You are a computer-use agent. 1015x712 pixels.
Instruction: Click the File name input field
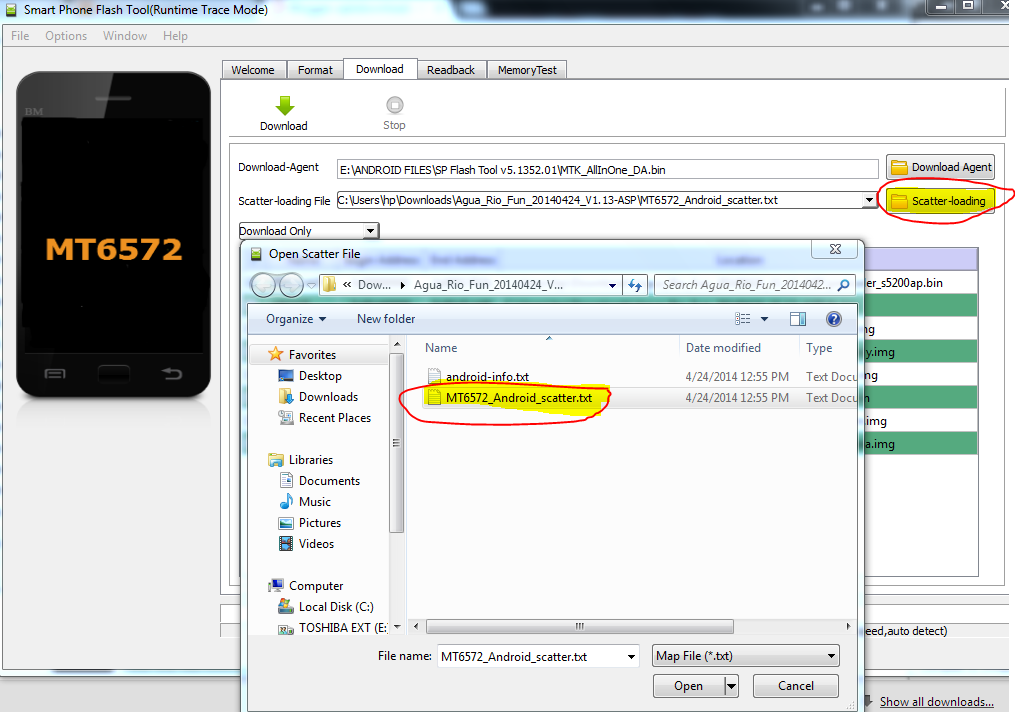530,656
